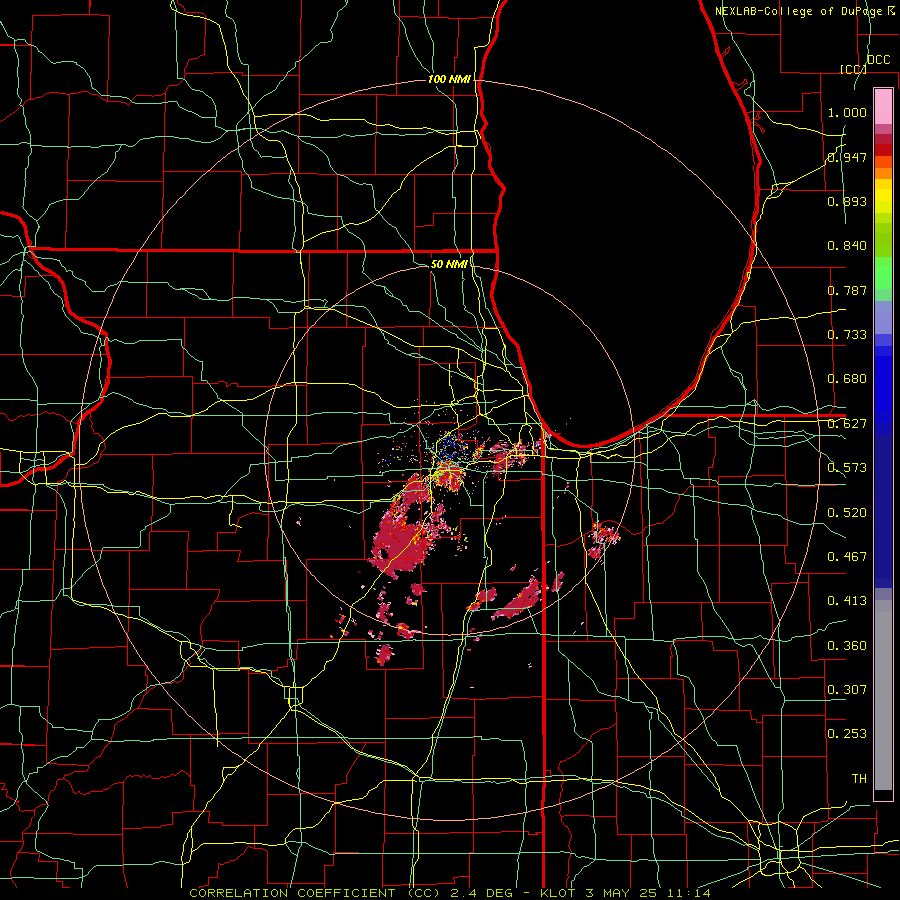
Task: Pick the bright green color bar segment
Action: point(883,273)
